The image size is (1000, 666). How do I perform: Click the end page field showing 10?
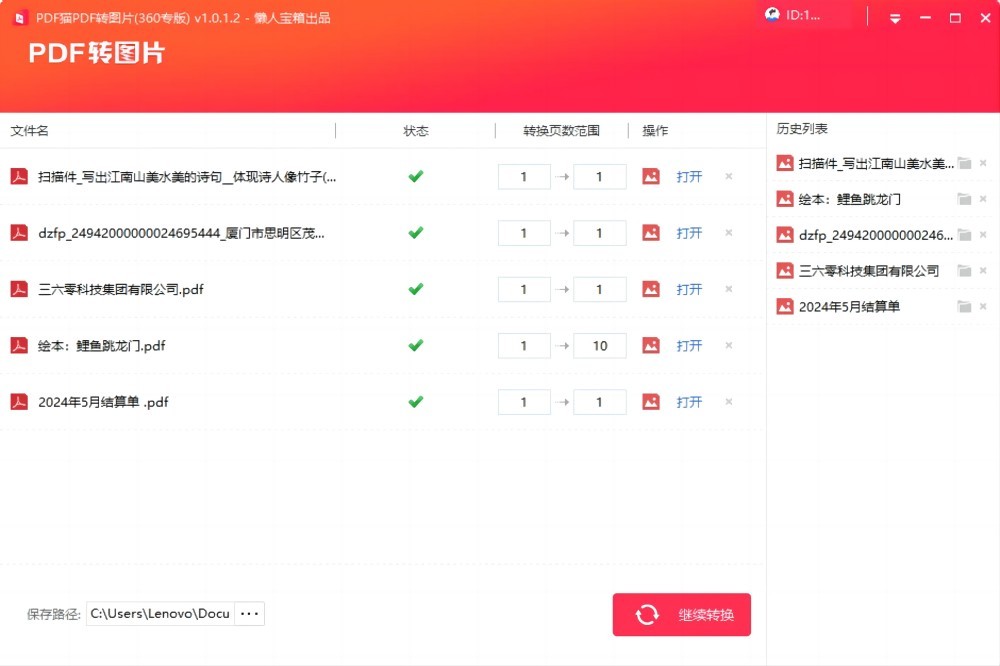pyautogui.click(x=600, y=346)
